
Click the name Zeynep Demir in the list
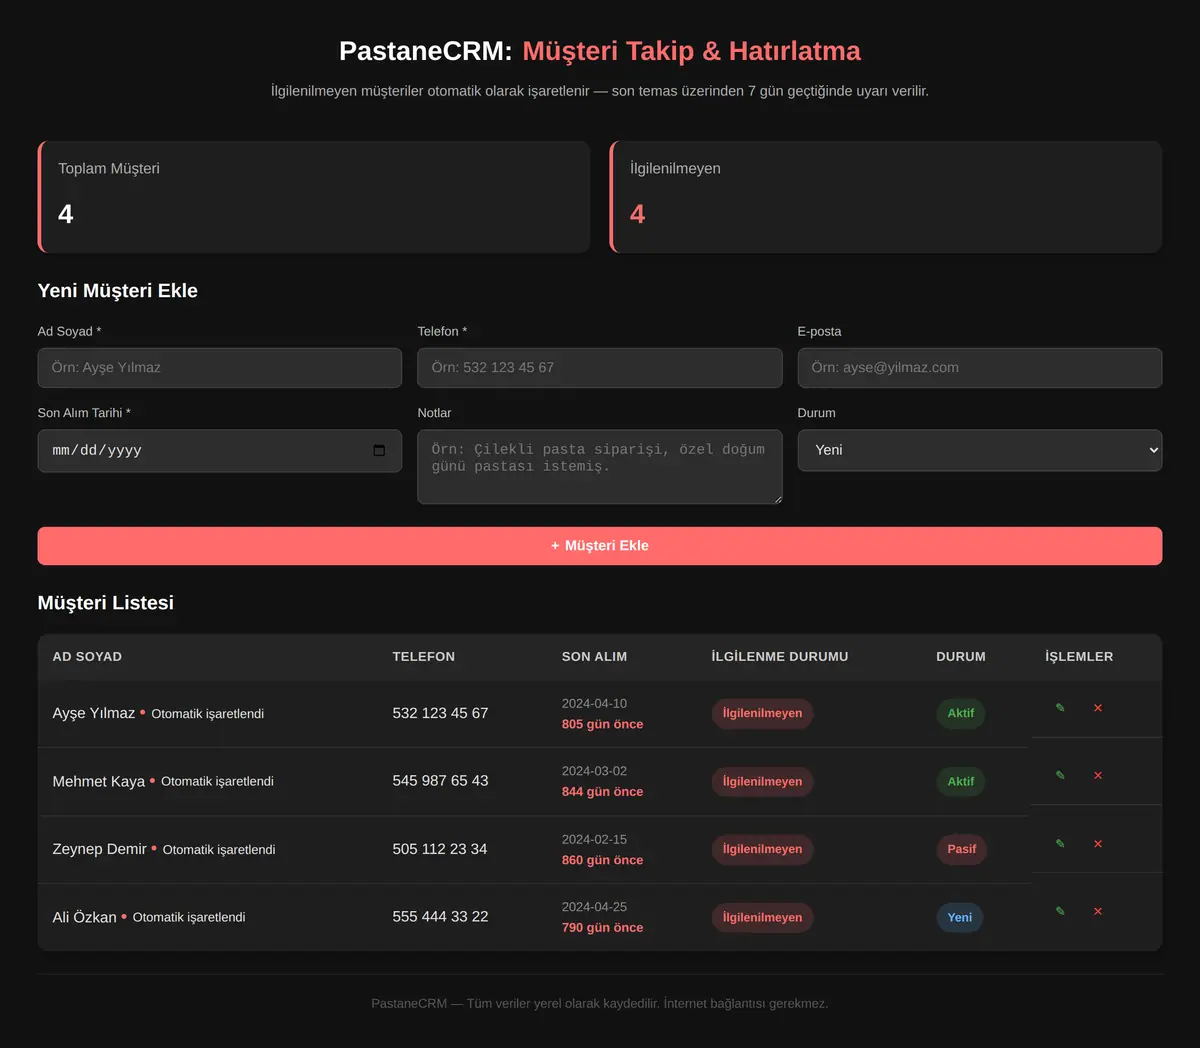(x=100, y=849)
